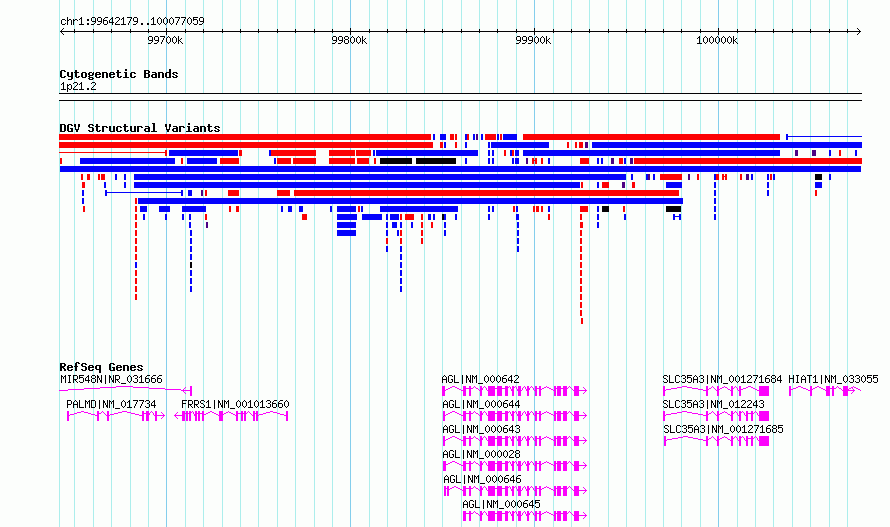890x527 pixels.
Task: Click the HIAT1 exon structure glyph
Action: point(825,391)
